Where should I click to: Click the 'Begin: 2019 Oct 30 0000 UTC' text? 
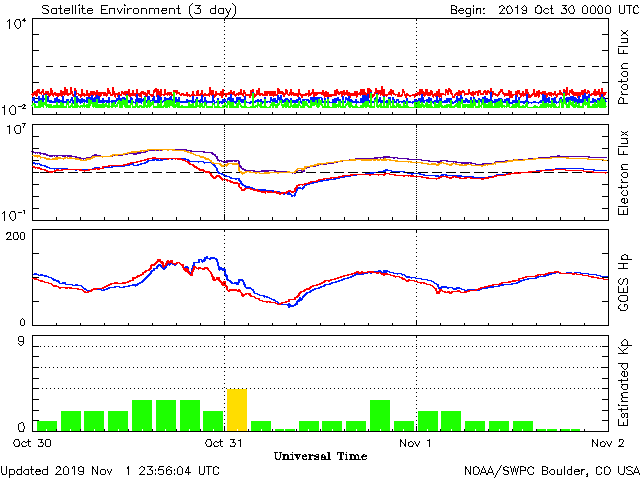544,10
